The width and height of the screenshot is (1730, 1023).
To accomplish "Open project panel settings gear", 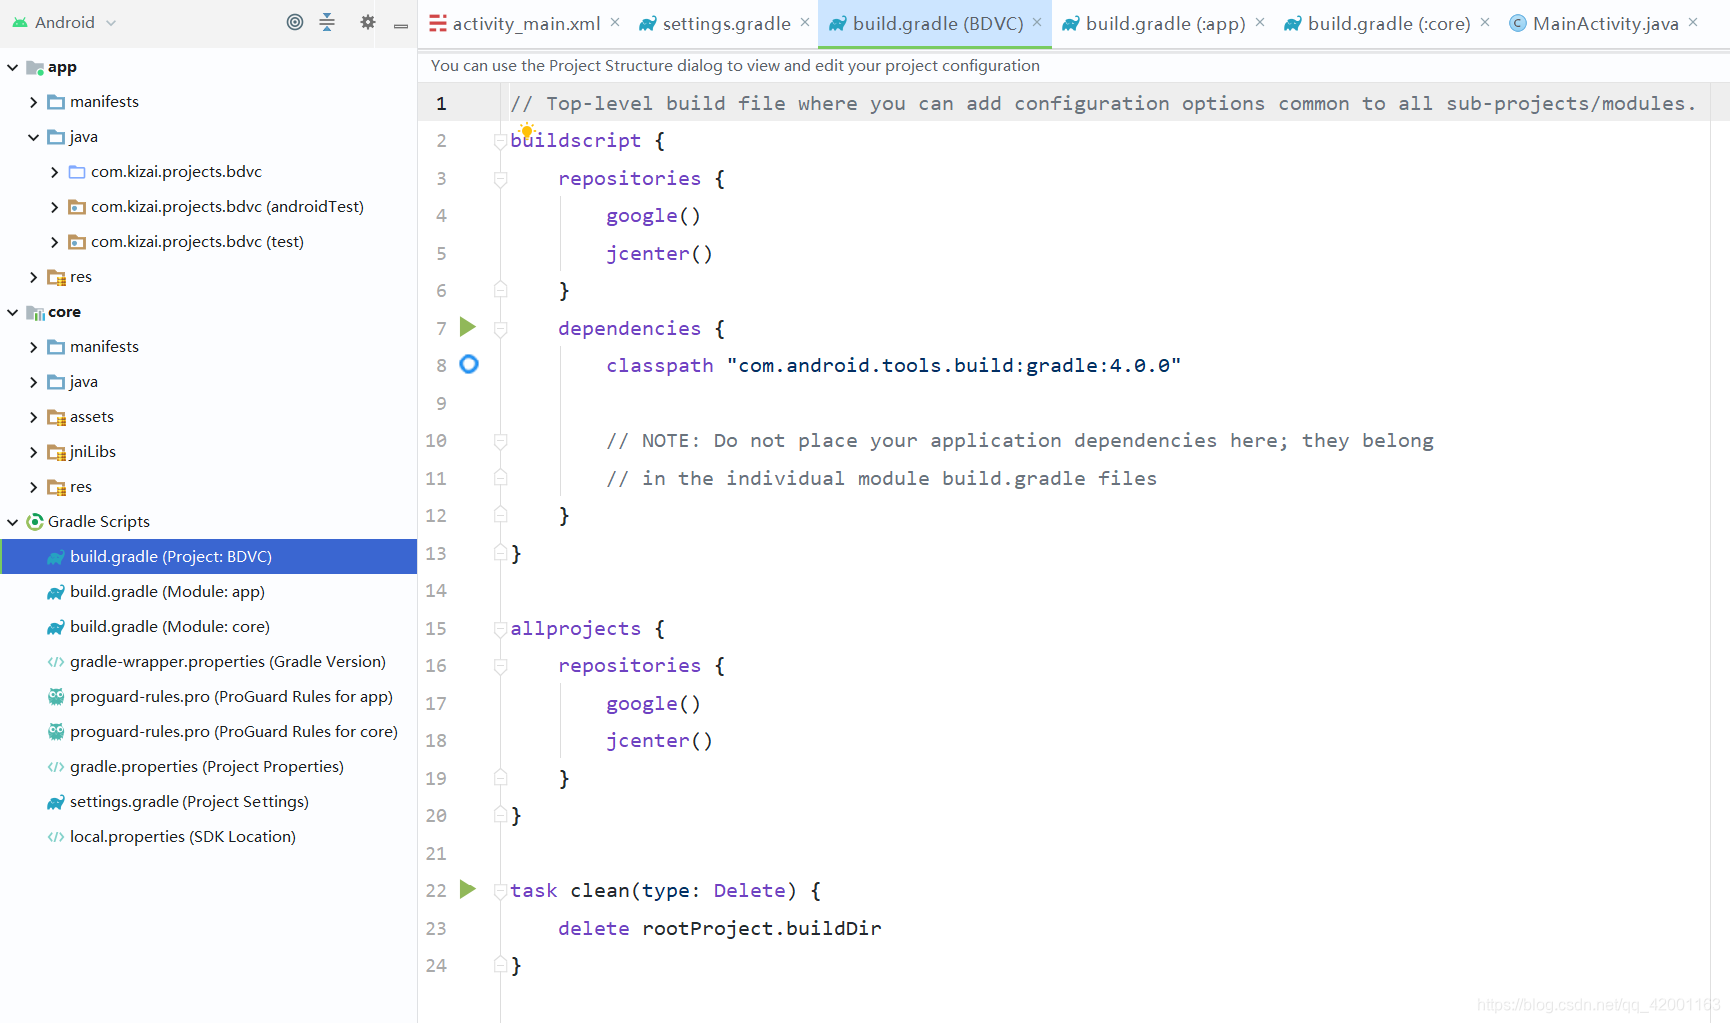I will (x=368, y=22).
